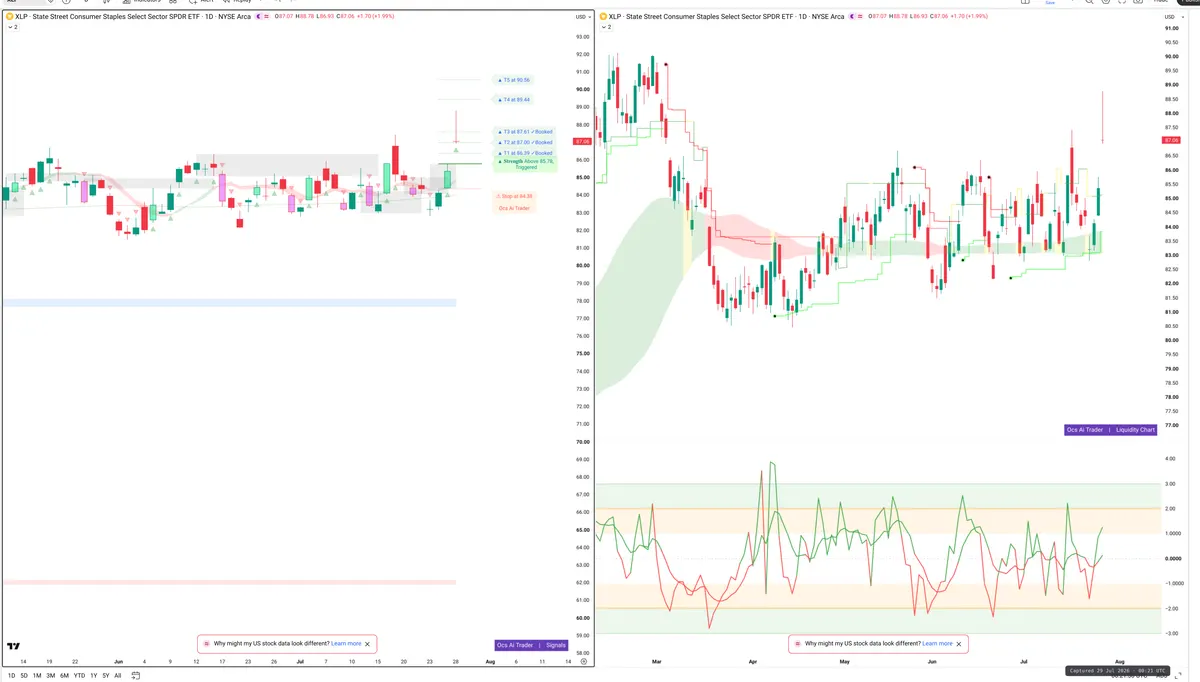1200x682 pixels.
Task: Click the Ocs Ai Trader Liquidity Chart badge
Action: coord(1110,430)
